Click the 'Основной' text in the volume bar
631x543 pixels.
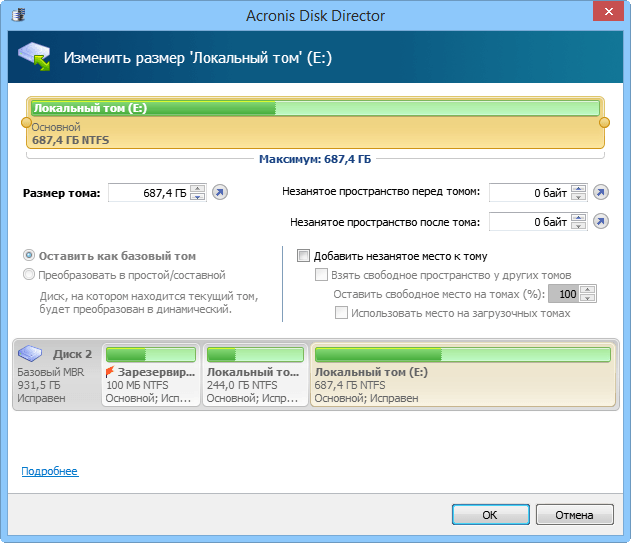(56, 127)
